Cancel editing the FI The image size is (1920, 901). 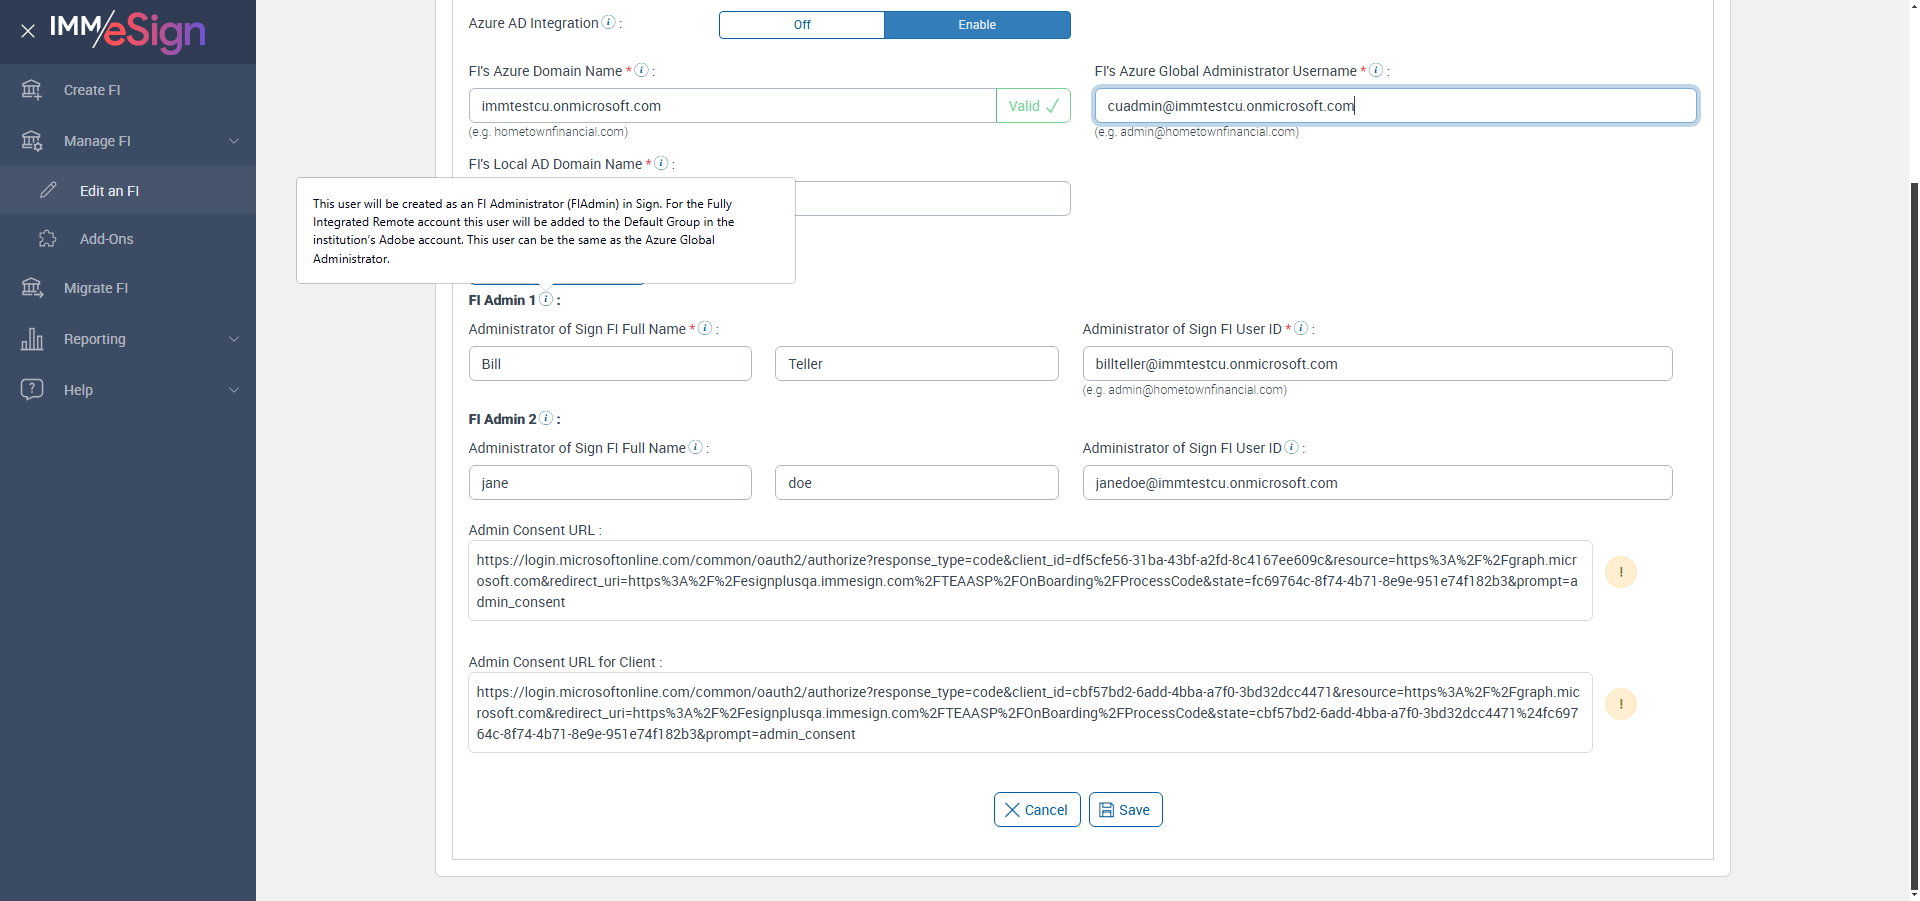[x=1036, y=810]
